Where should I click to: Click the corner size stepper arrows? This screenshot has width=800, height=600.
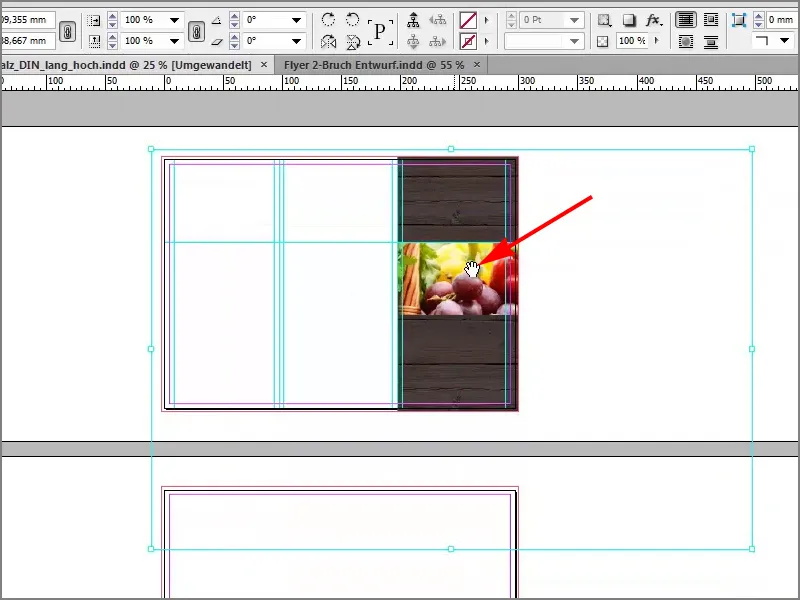759,20
